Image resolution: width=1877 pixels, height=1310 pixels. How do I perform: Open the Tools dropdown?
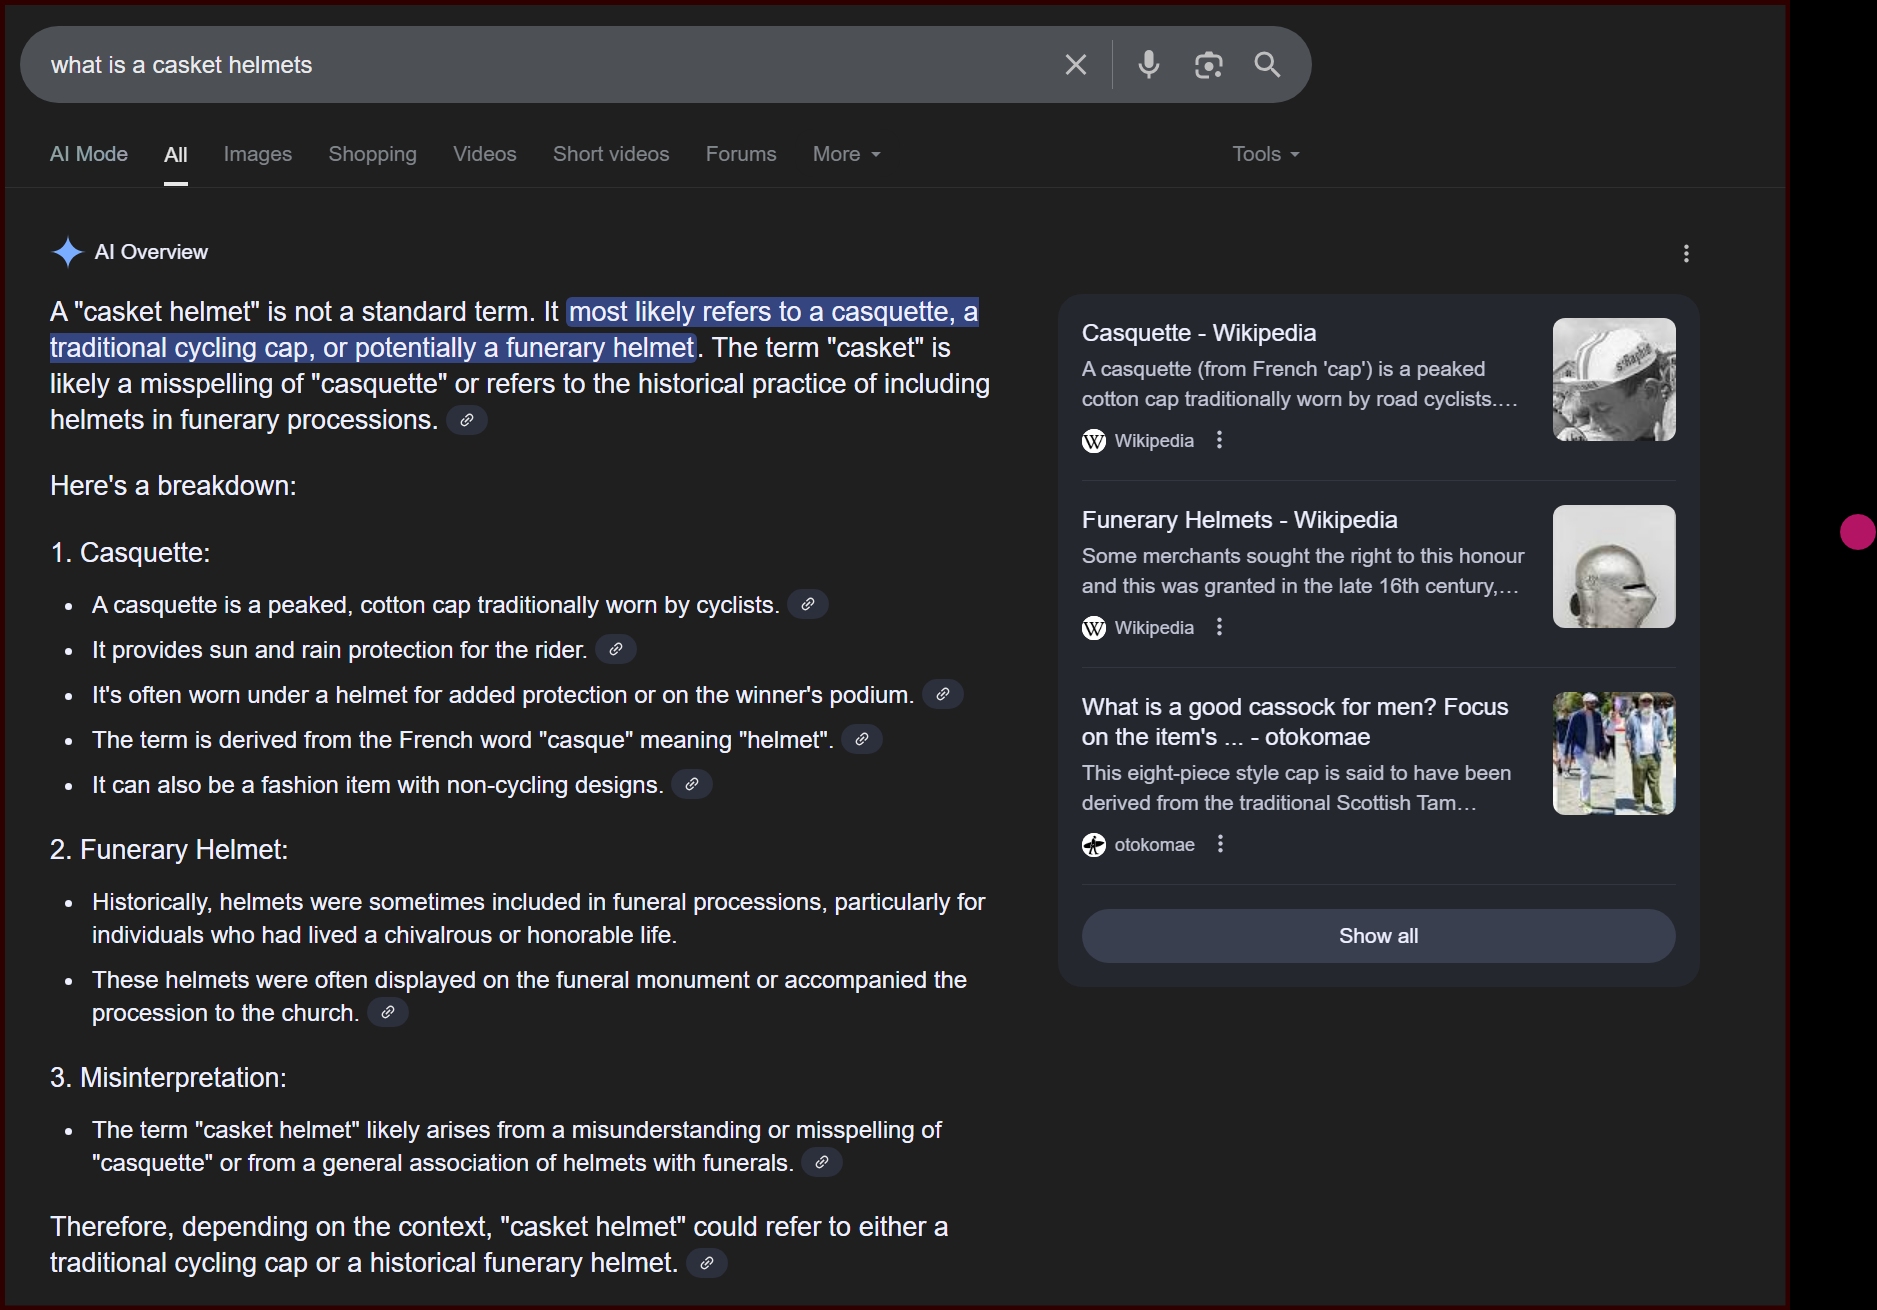1265,154
